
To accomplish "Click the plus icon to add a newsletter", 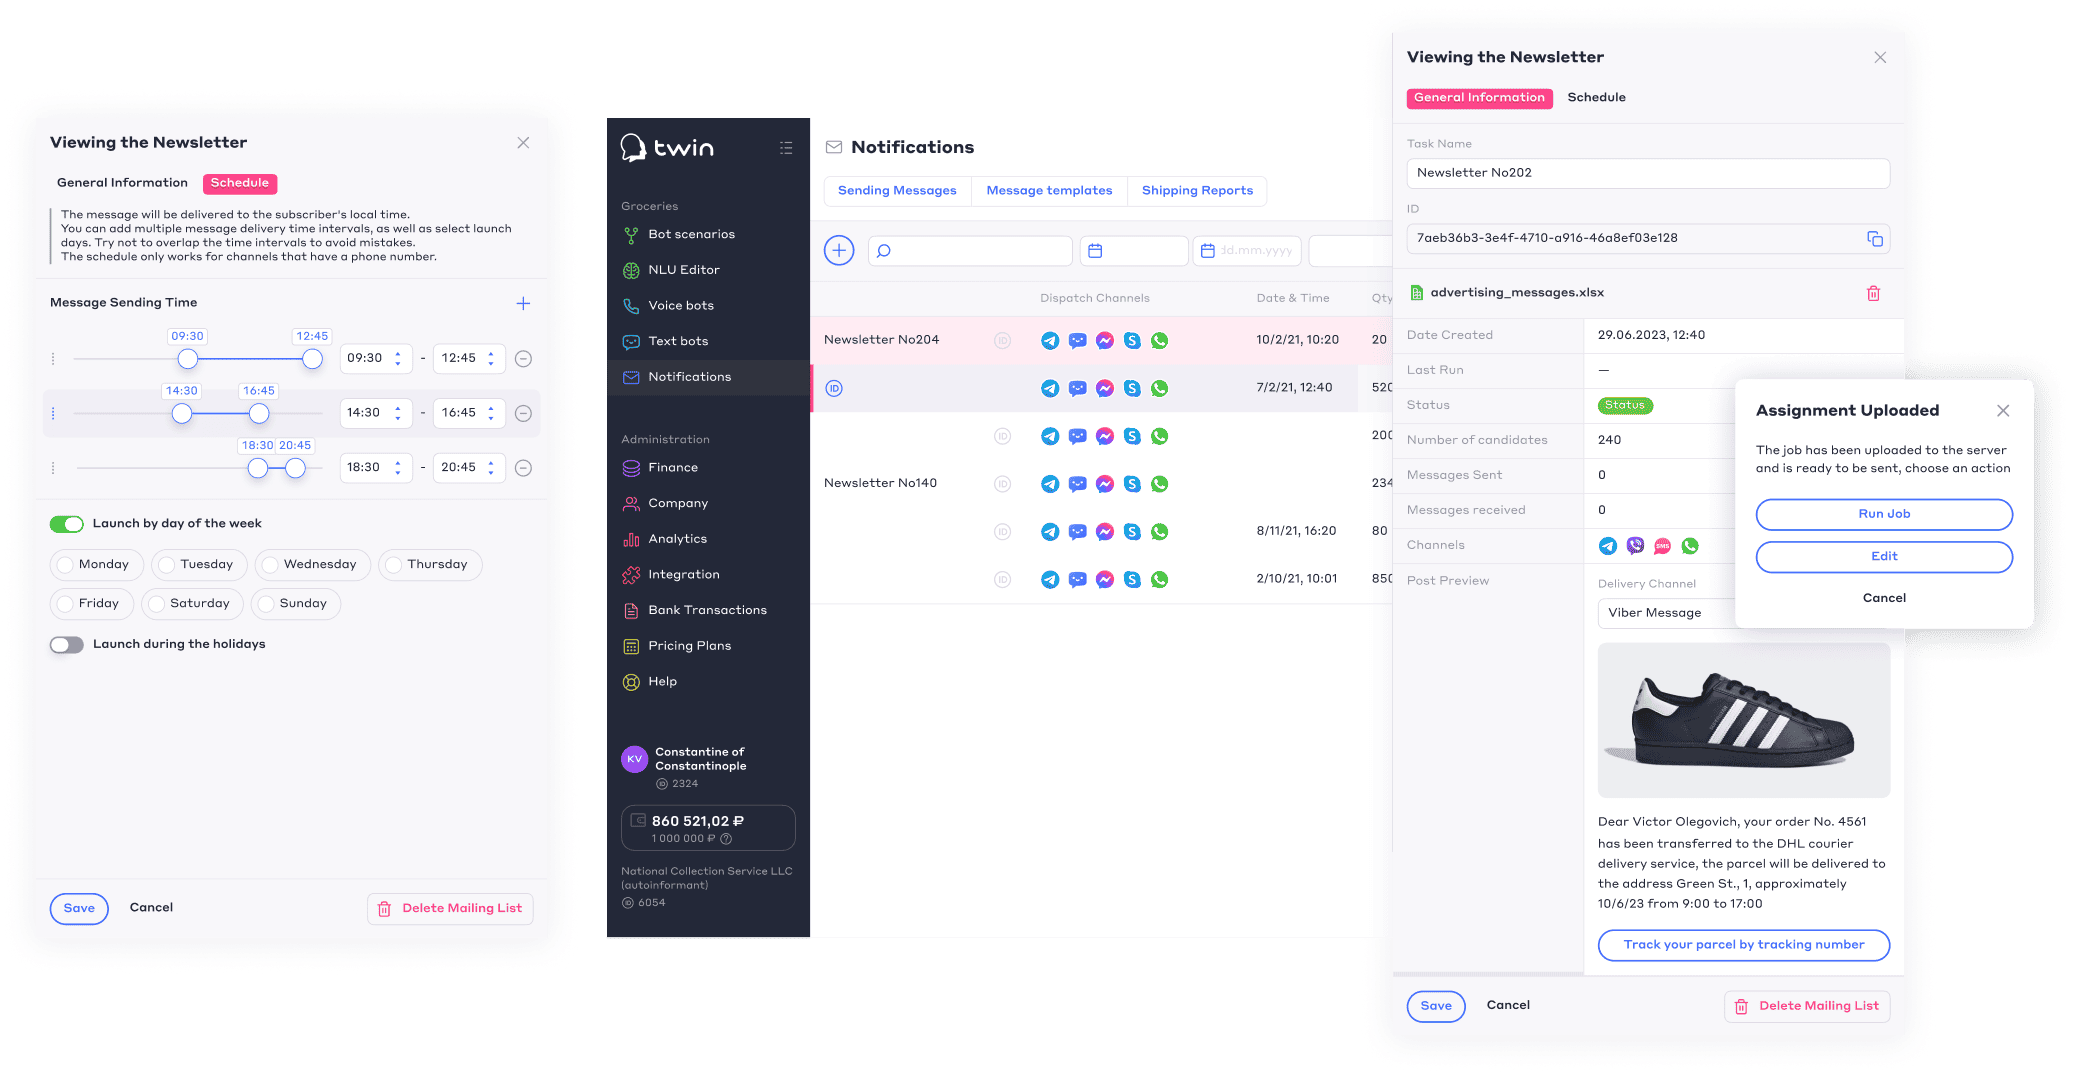I will pyautogui.click(x=839, y=251).
